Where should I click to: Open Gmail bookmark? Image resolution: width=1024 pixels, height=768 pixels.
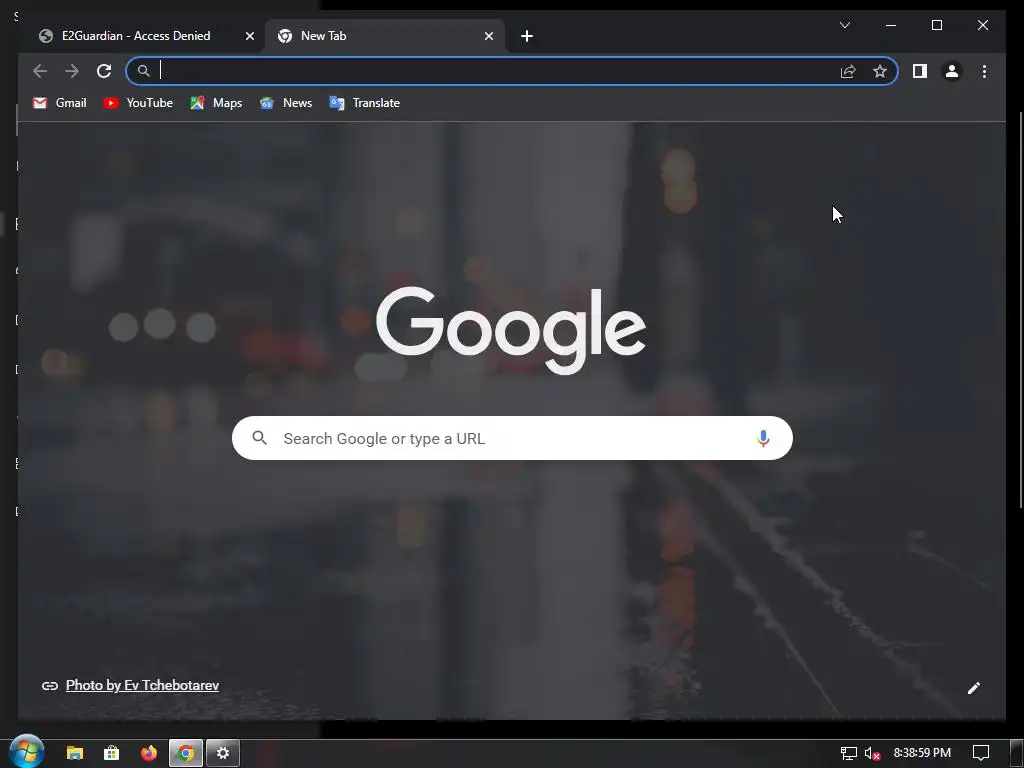click(x=59, y=103)
